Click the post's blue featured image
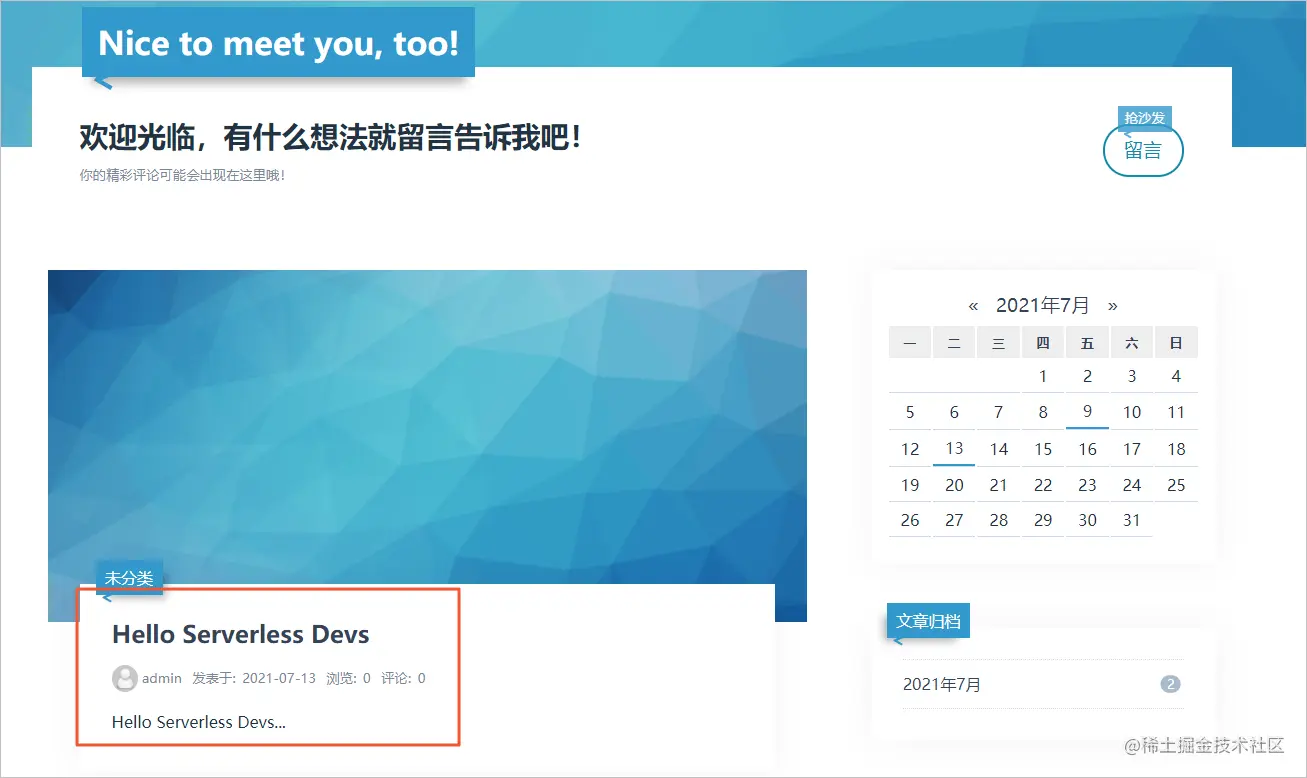Screen dimensions: 1307x778 (x=427, y=426)
